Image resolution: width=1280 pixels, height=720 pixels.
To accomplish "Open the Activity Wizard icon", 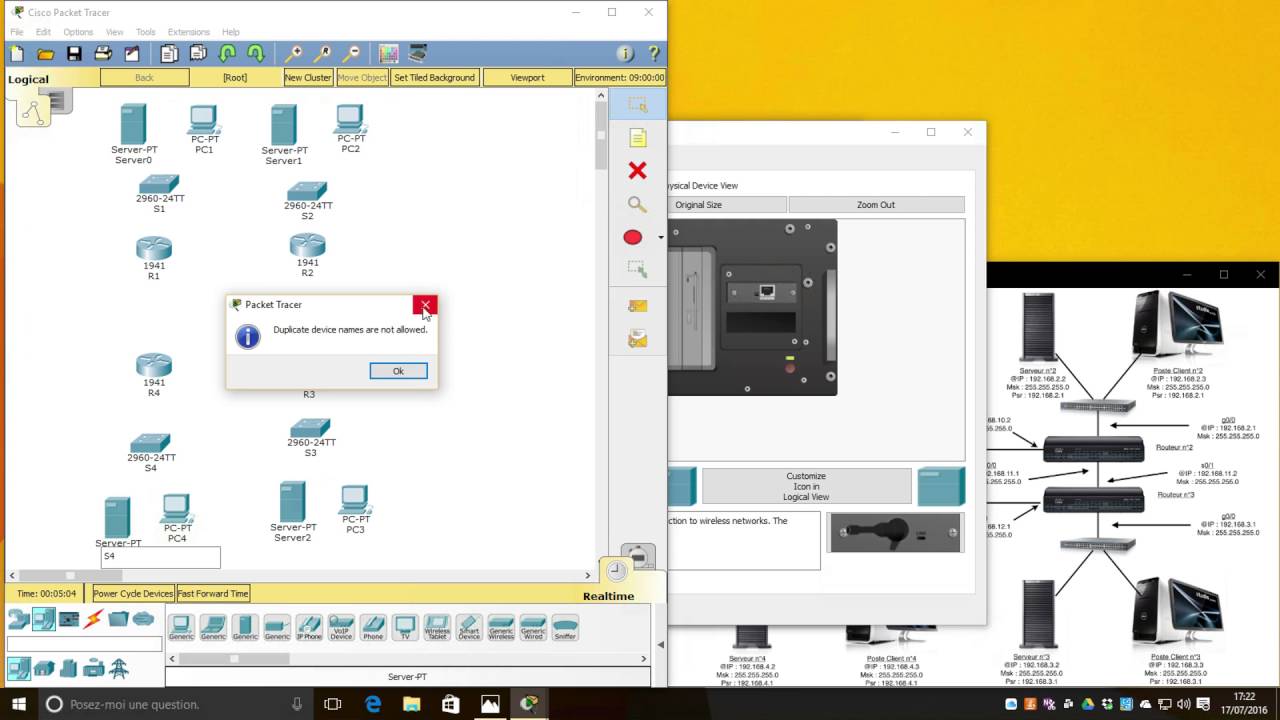I will coord(132,54).
